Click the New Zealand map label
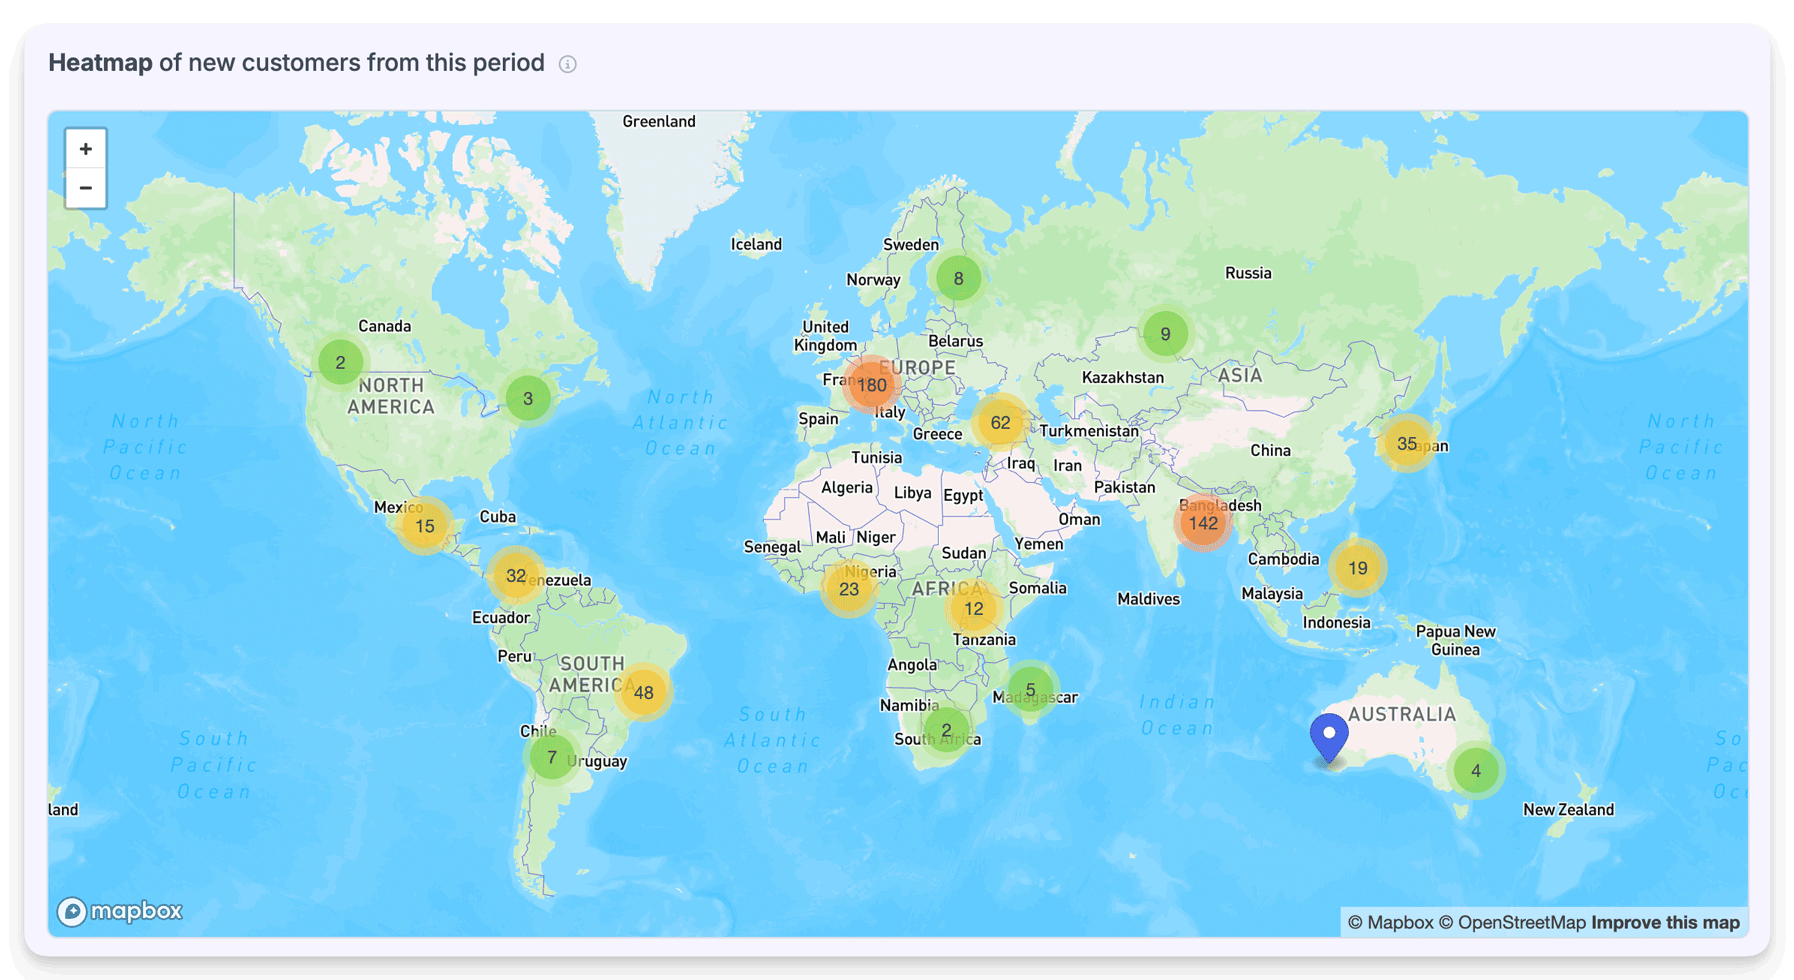Viewport: 1794px width, 980px height. point(1568,809)
